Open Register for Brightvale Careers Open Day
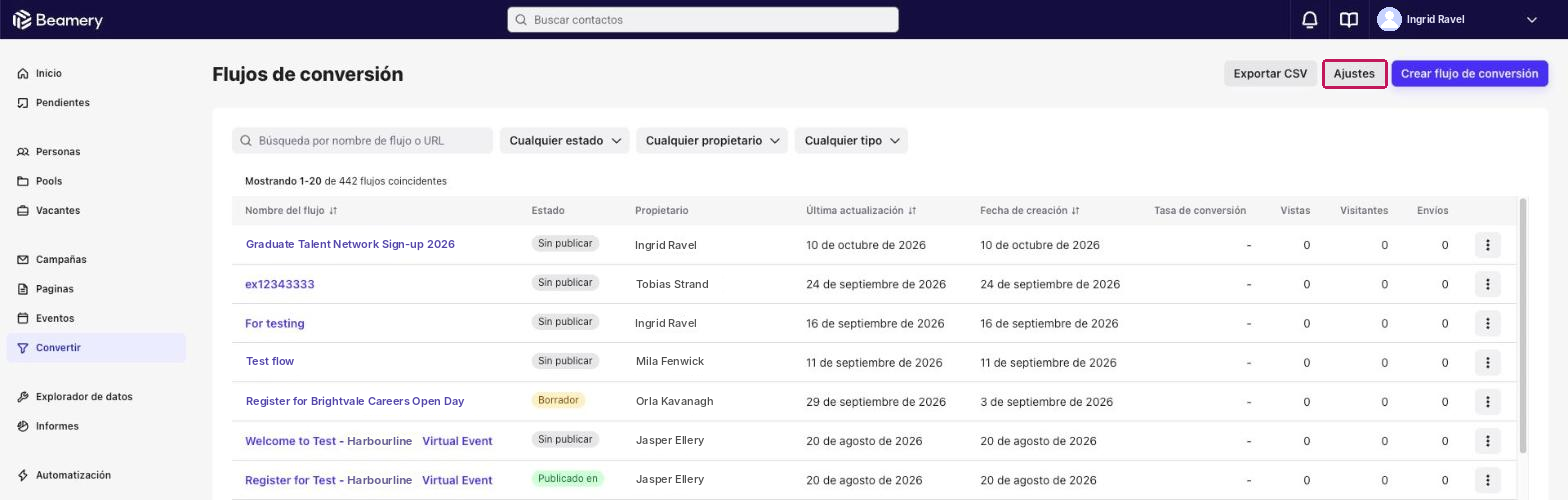The image size is (1568, 500). pyautogui.click(x=355, y=401)
